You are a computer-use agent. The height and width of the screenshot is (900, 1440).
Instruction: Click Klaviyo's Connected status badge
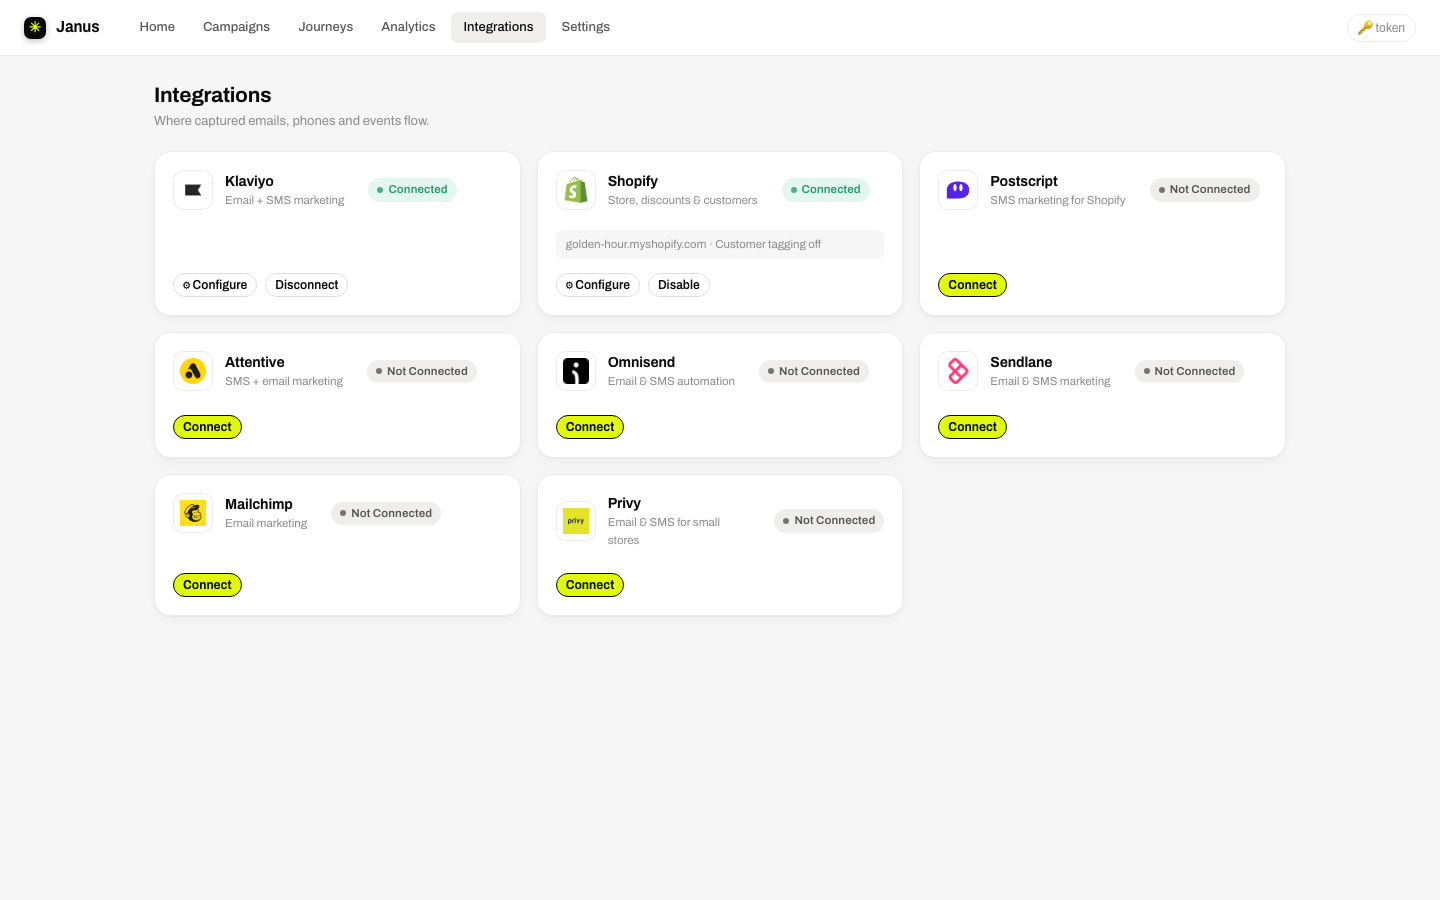pyautogui.click(x=412, y=190)
